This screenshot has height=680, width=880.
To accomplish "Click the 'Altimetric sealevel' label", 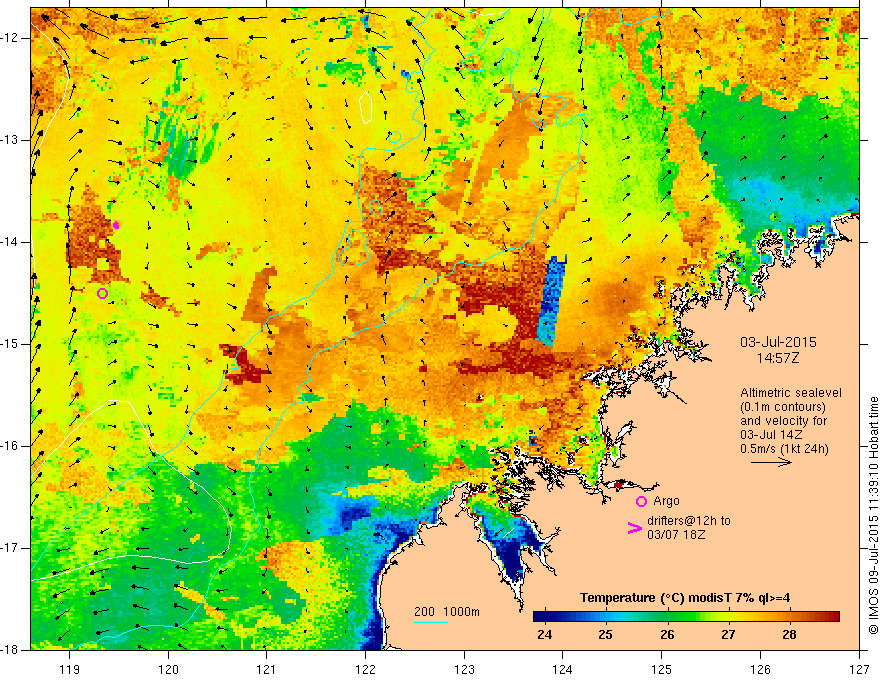I will 790,393.
